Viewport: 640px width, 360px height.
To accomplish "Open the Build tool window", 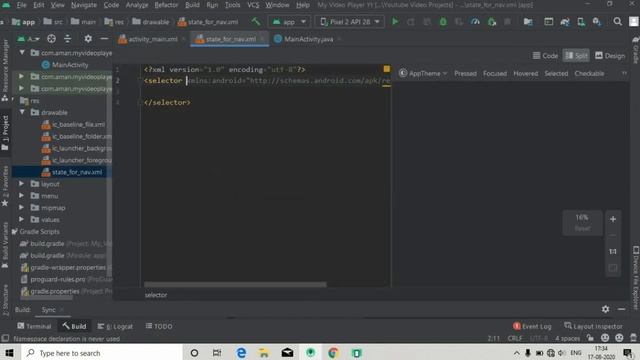I will click(x=74, y=326).
